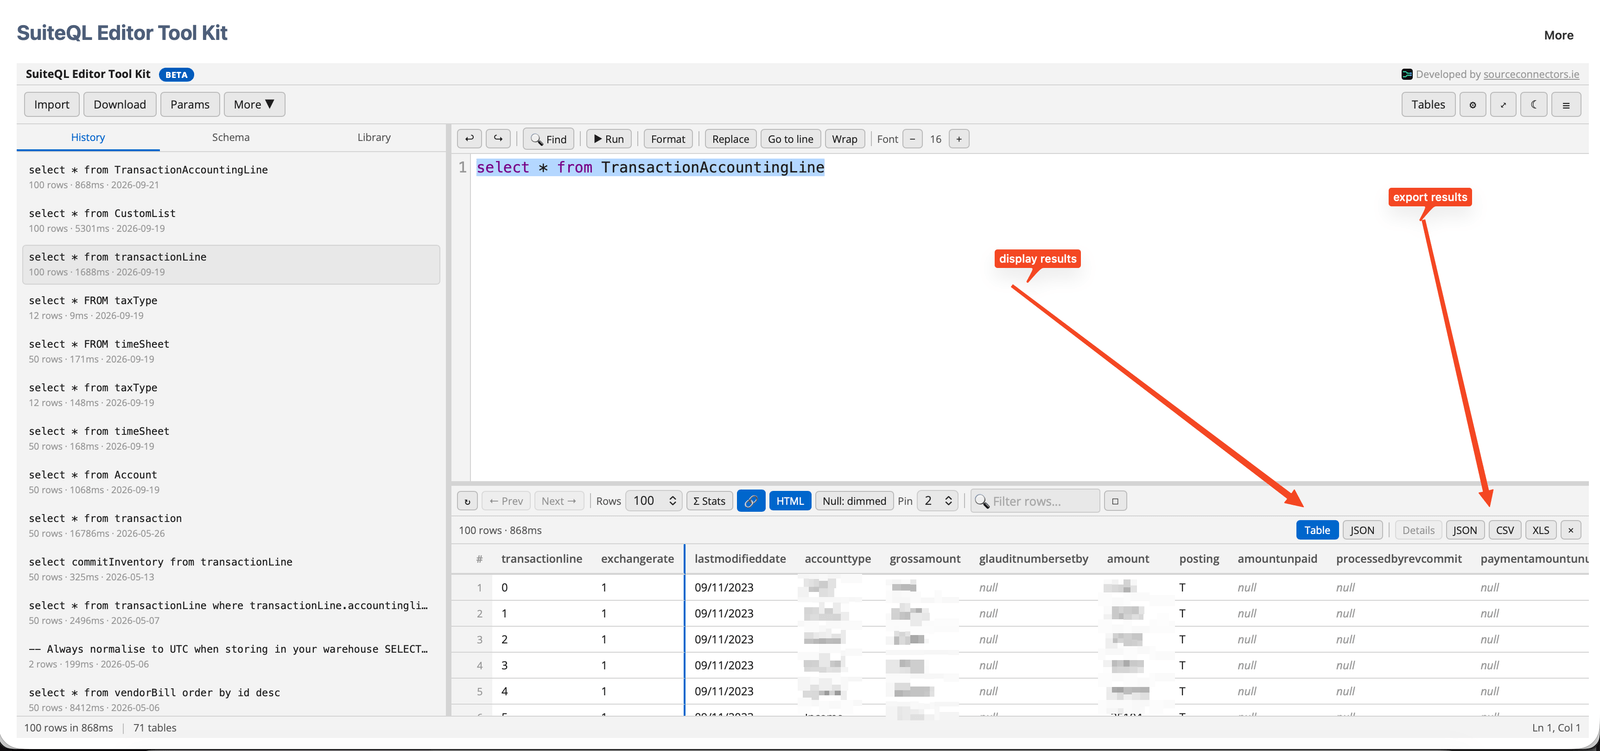The height and width of the screenshot is (751, 1600).
Task: Visit the sourceconnectors.ie link
Action: click(x=1531, y=74)
